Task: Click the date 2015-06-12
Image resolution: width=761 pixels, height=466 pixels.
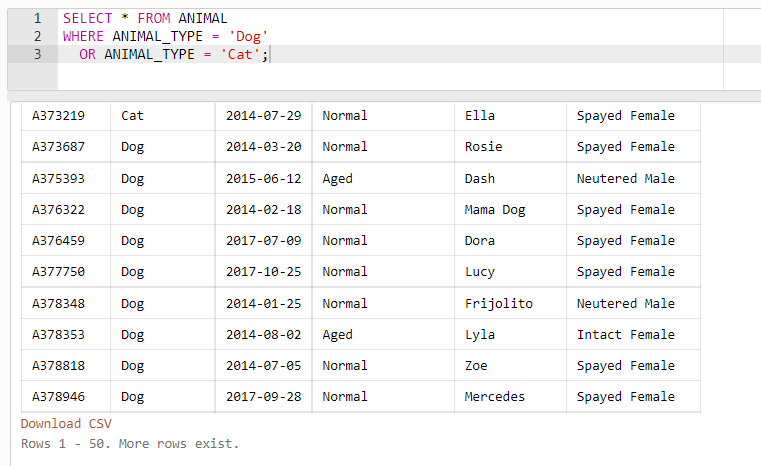Action: coord(264,179)
